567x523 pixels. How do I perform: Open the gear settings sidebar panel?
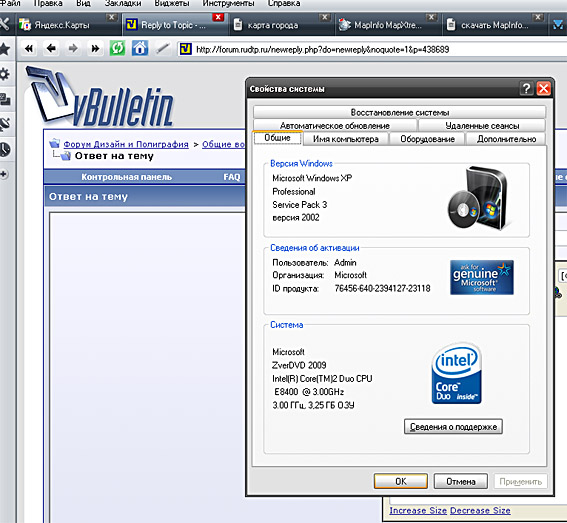tap(5, 74)
